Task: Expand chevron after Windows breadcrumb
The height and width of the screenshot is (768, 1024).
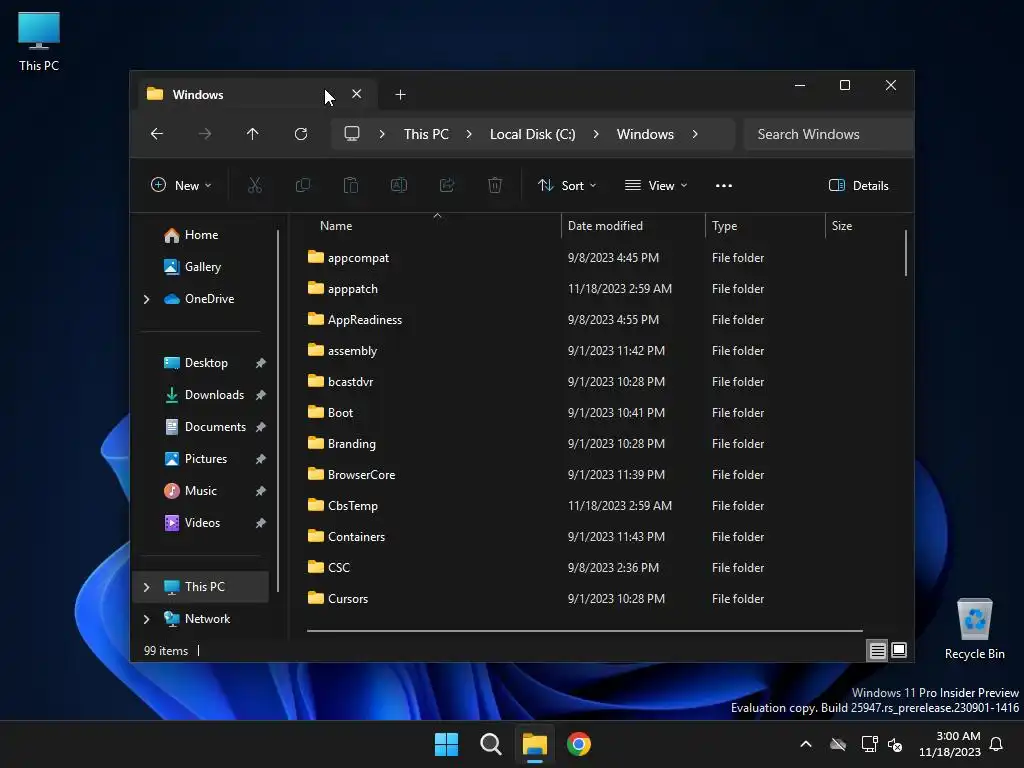Action: (x=695, y=134)
